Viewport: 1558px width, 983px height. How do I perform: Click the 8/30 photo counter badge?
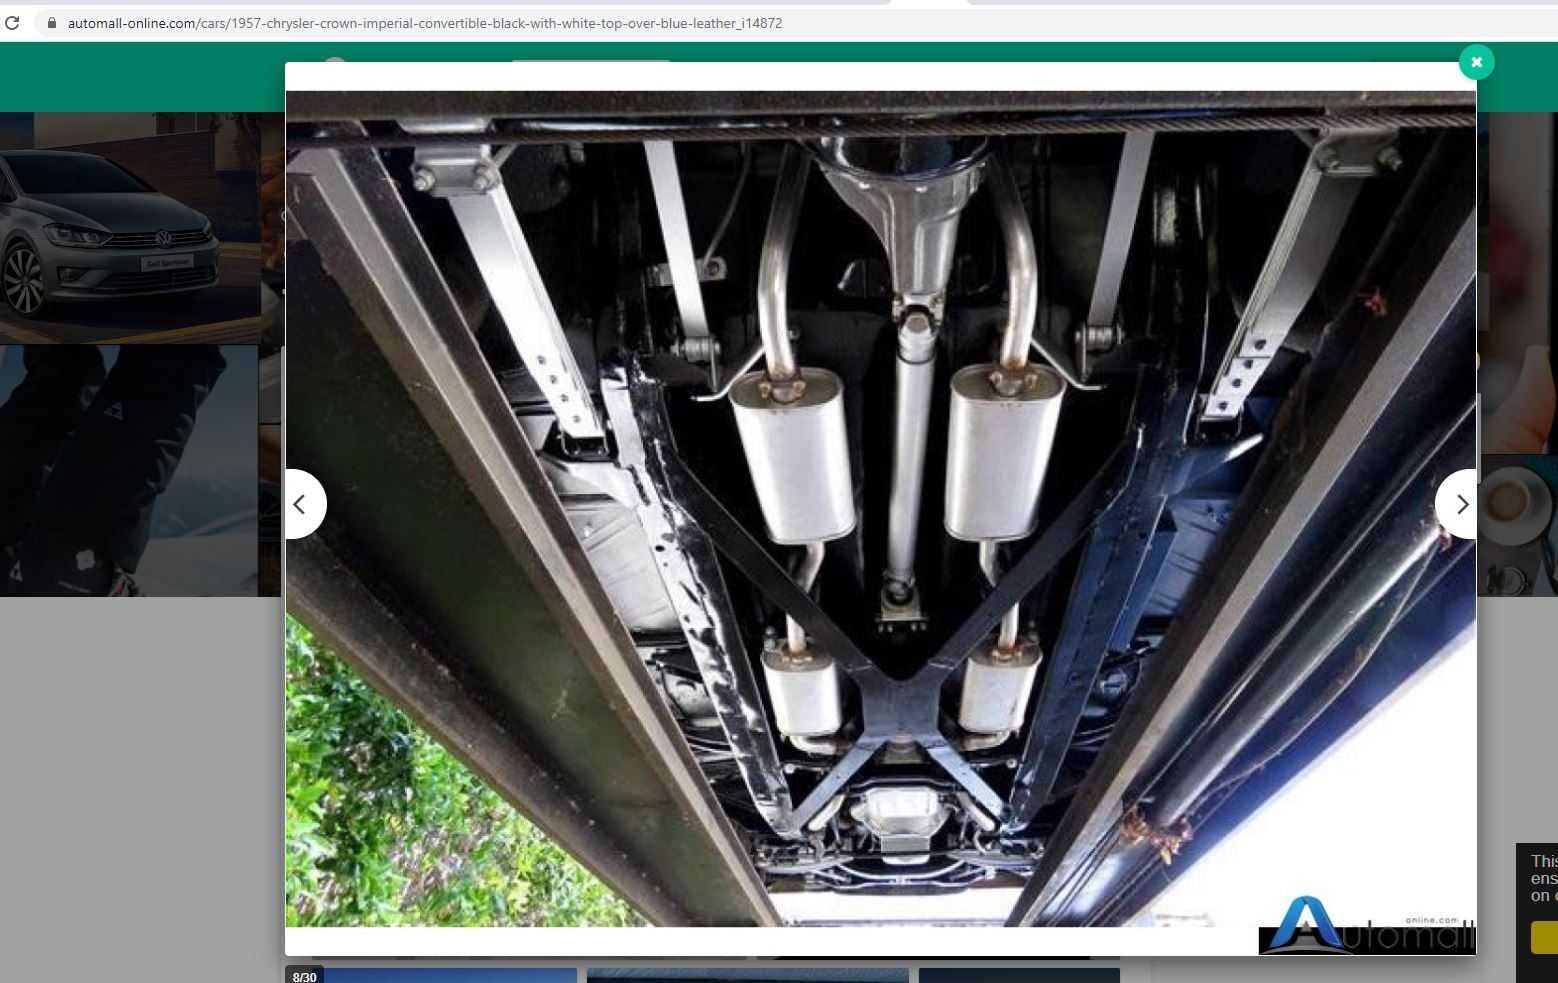304,976
